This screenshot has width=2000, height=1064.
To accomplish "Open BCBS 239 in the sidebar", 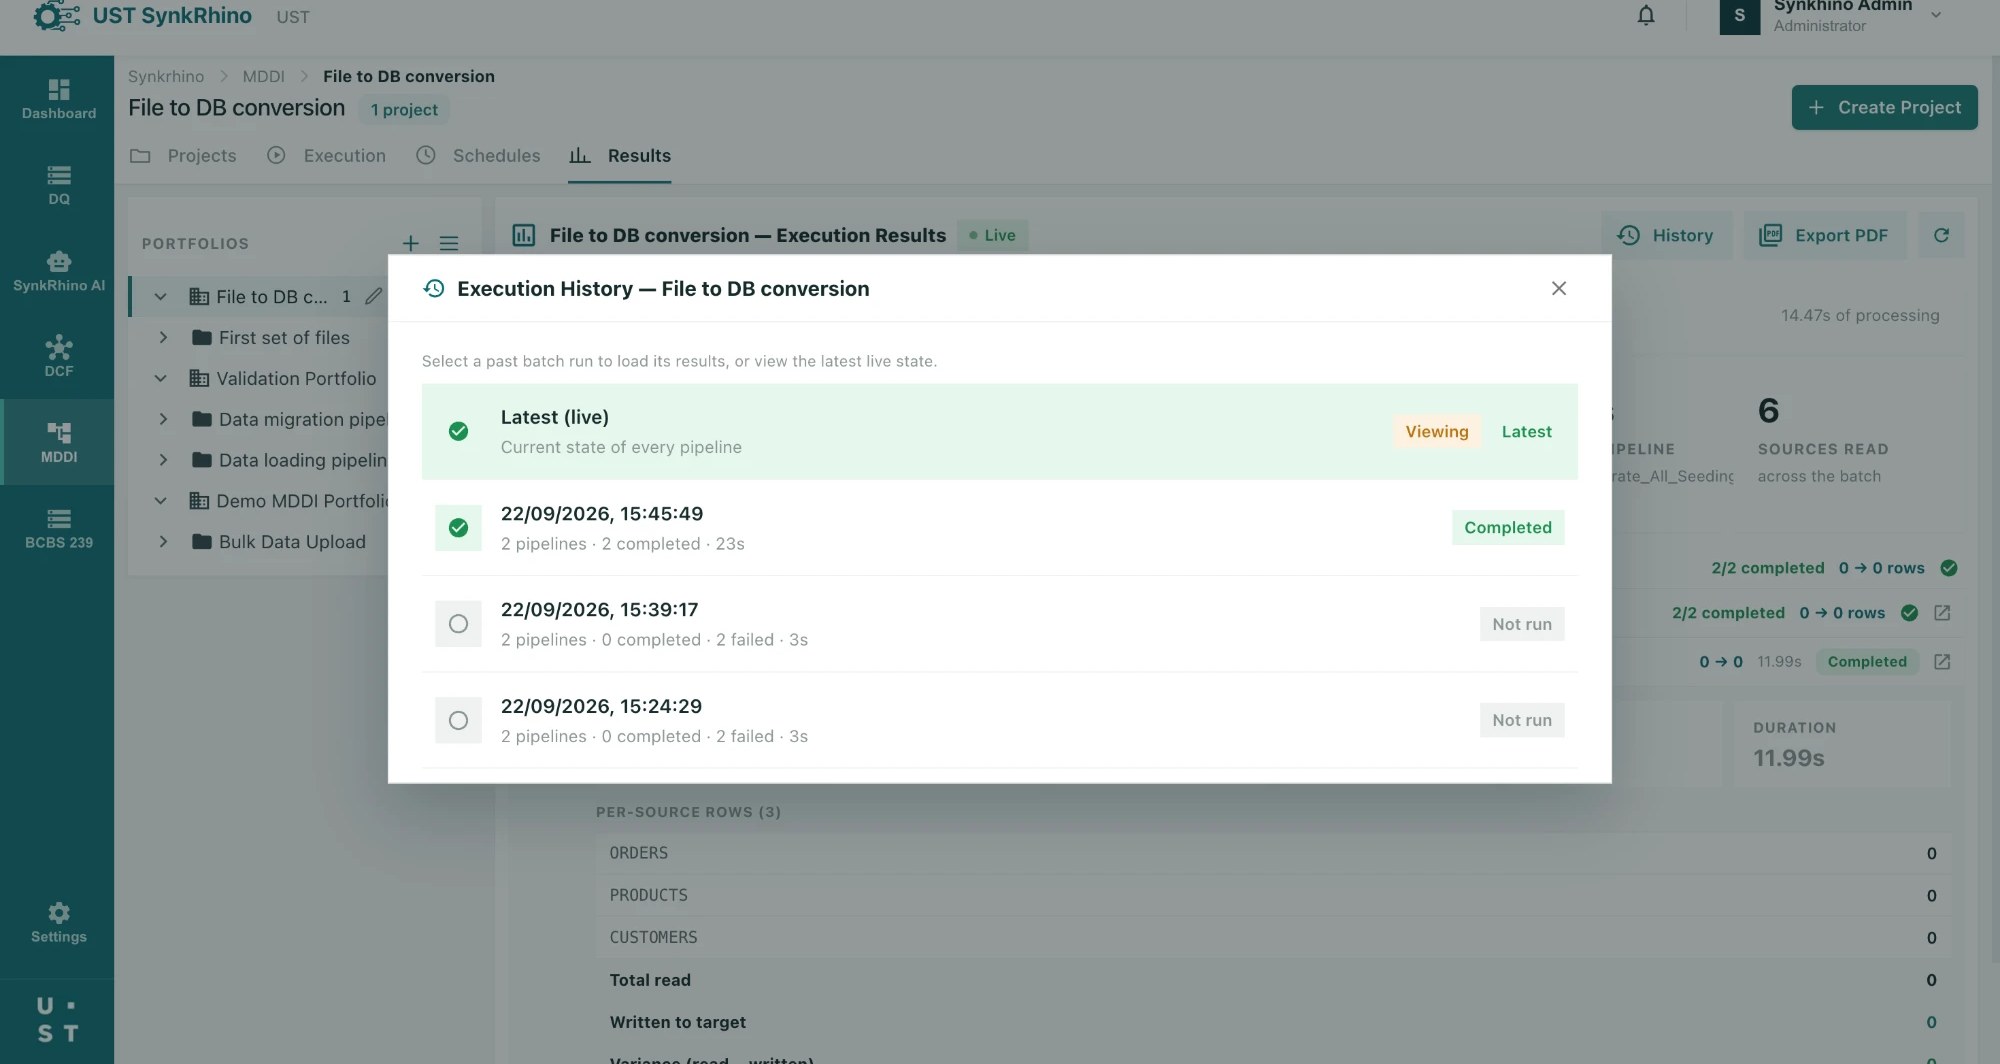I will click(x=58, y=528).
